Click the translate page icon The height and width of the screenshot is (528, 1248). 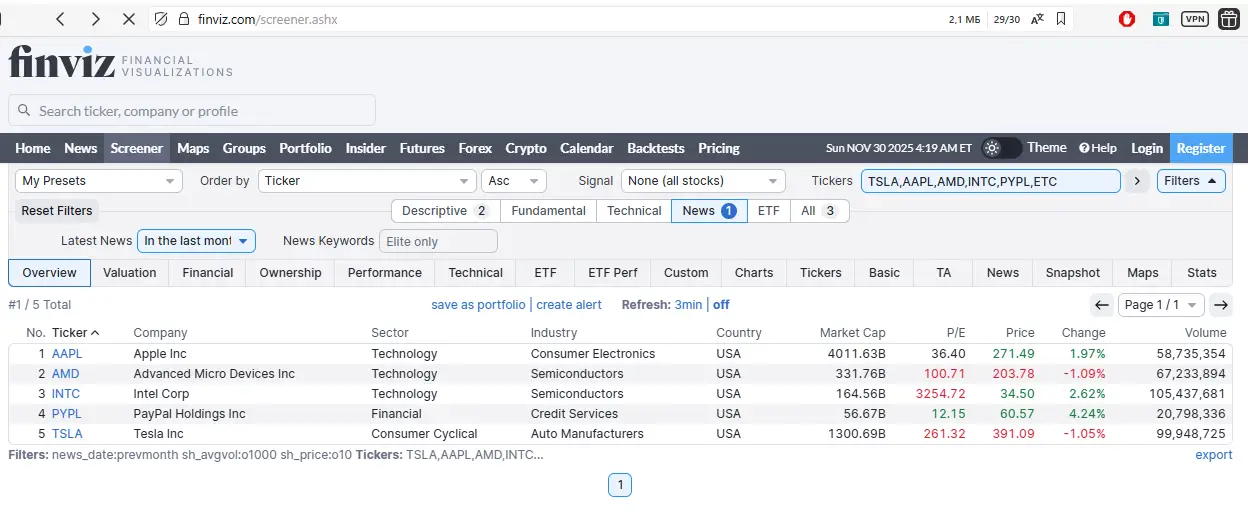pos(1037,19)
